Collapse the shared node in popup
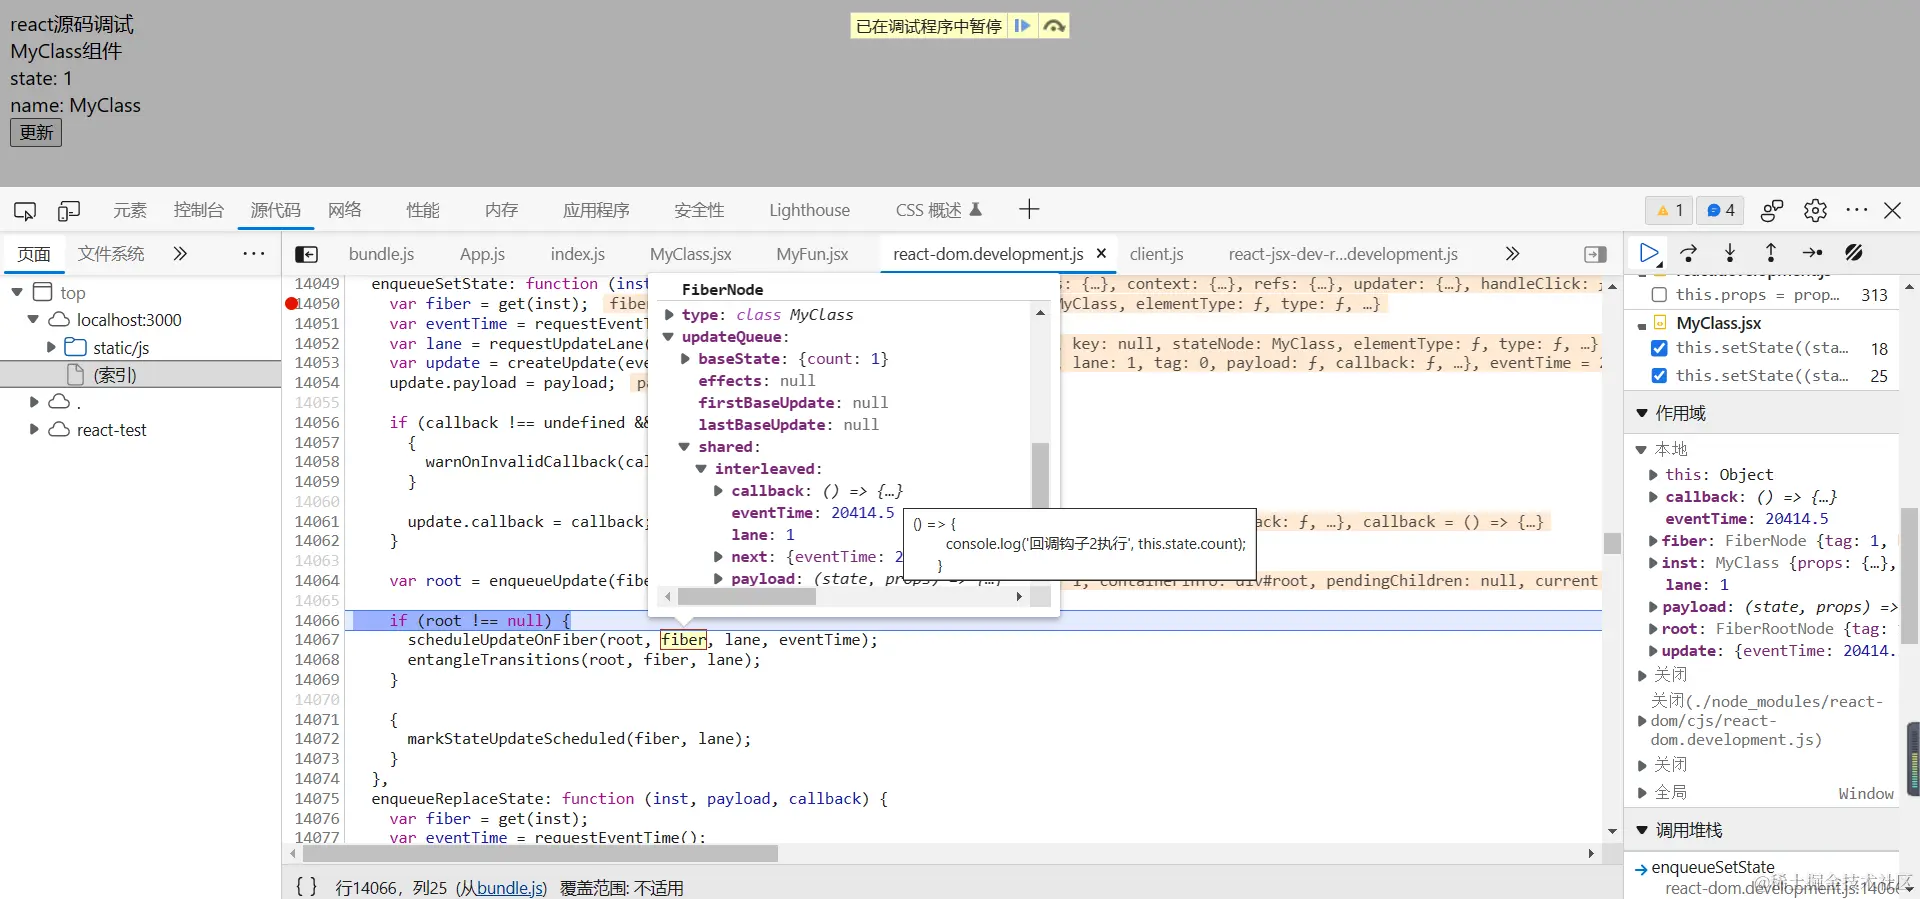The height and width of the screenshot is (899, 1920). [685, 447]
